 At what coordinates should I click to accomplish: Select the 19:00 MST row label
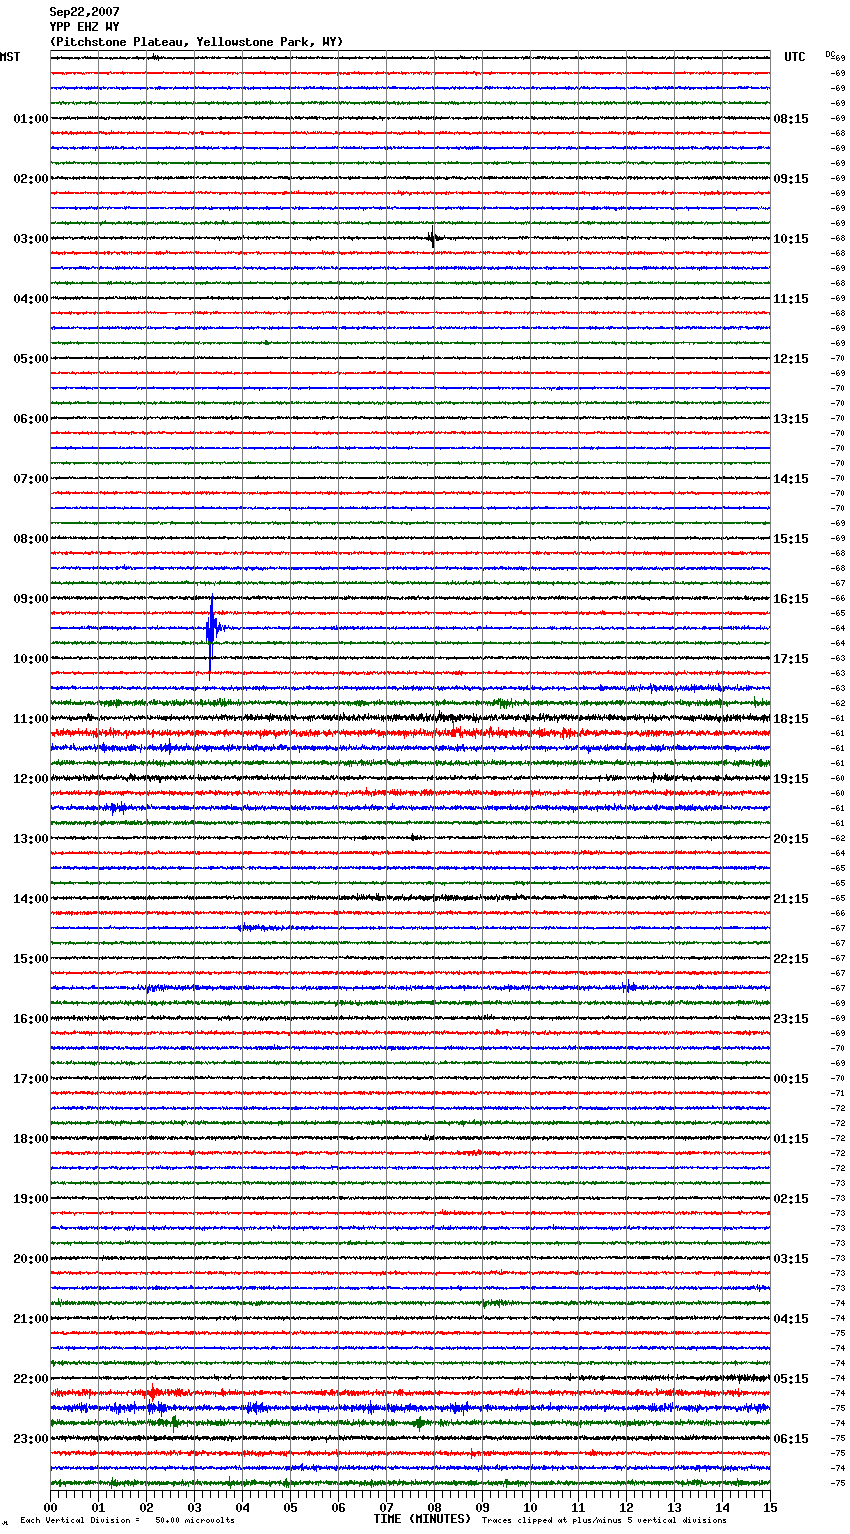click(31, 1199)
